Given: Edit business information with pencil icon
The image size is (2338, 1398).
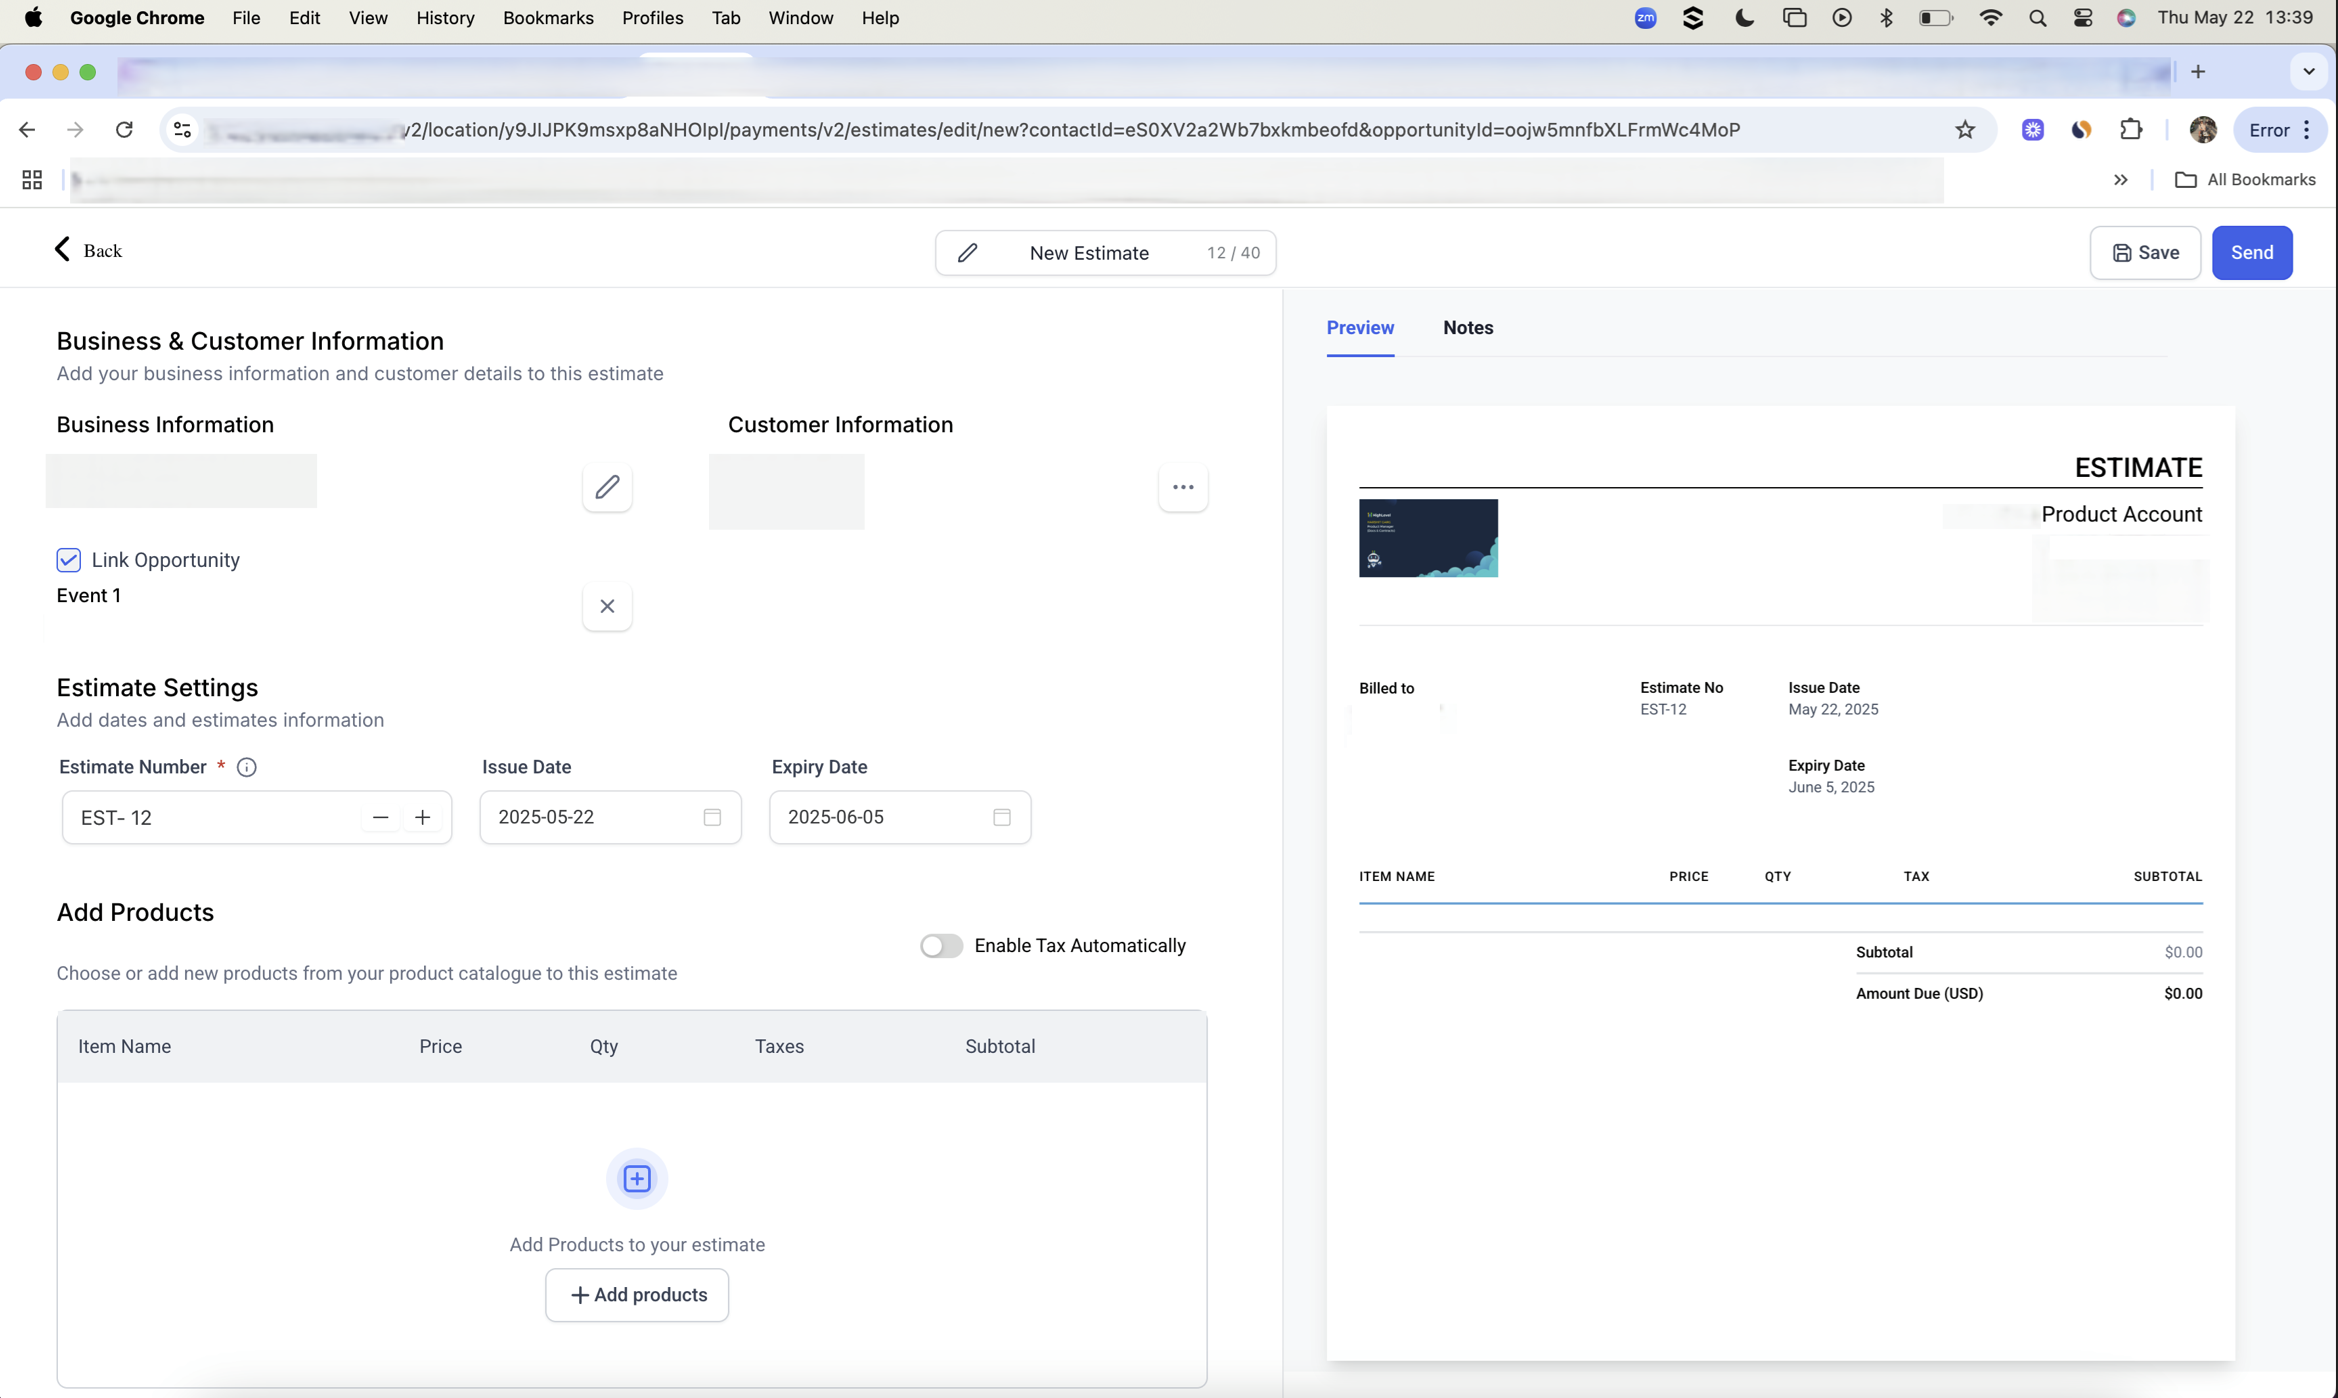Looking at the screenshot, I should pos(607,487).
